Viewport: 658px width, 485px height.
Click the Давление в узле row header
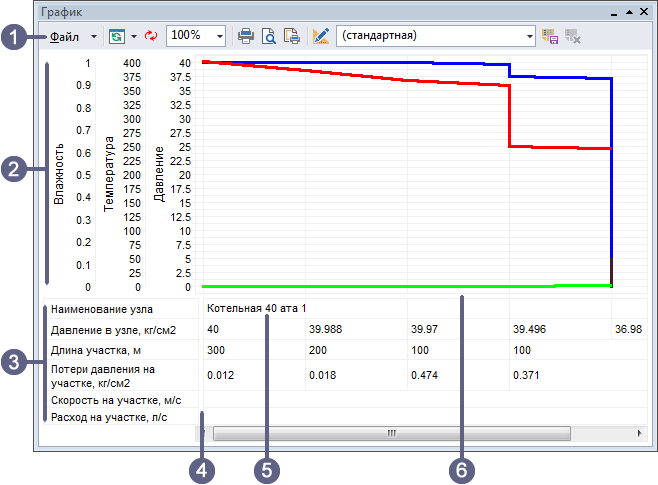(x=116, y=329)
